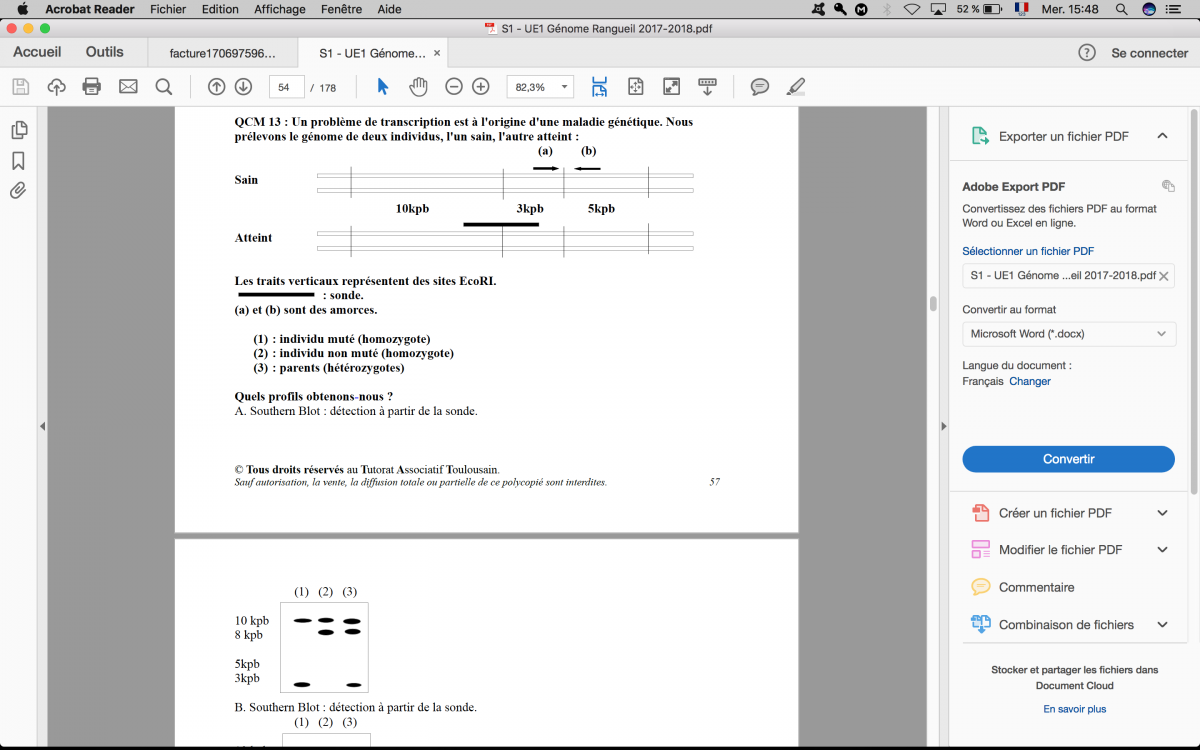Screen dimensions: 1200x750
Task: Click the Convertir button
Action: (x=1068, y=459)
